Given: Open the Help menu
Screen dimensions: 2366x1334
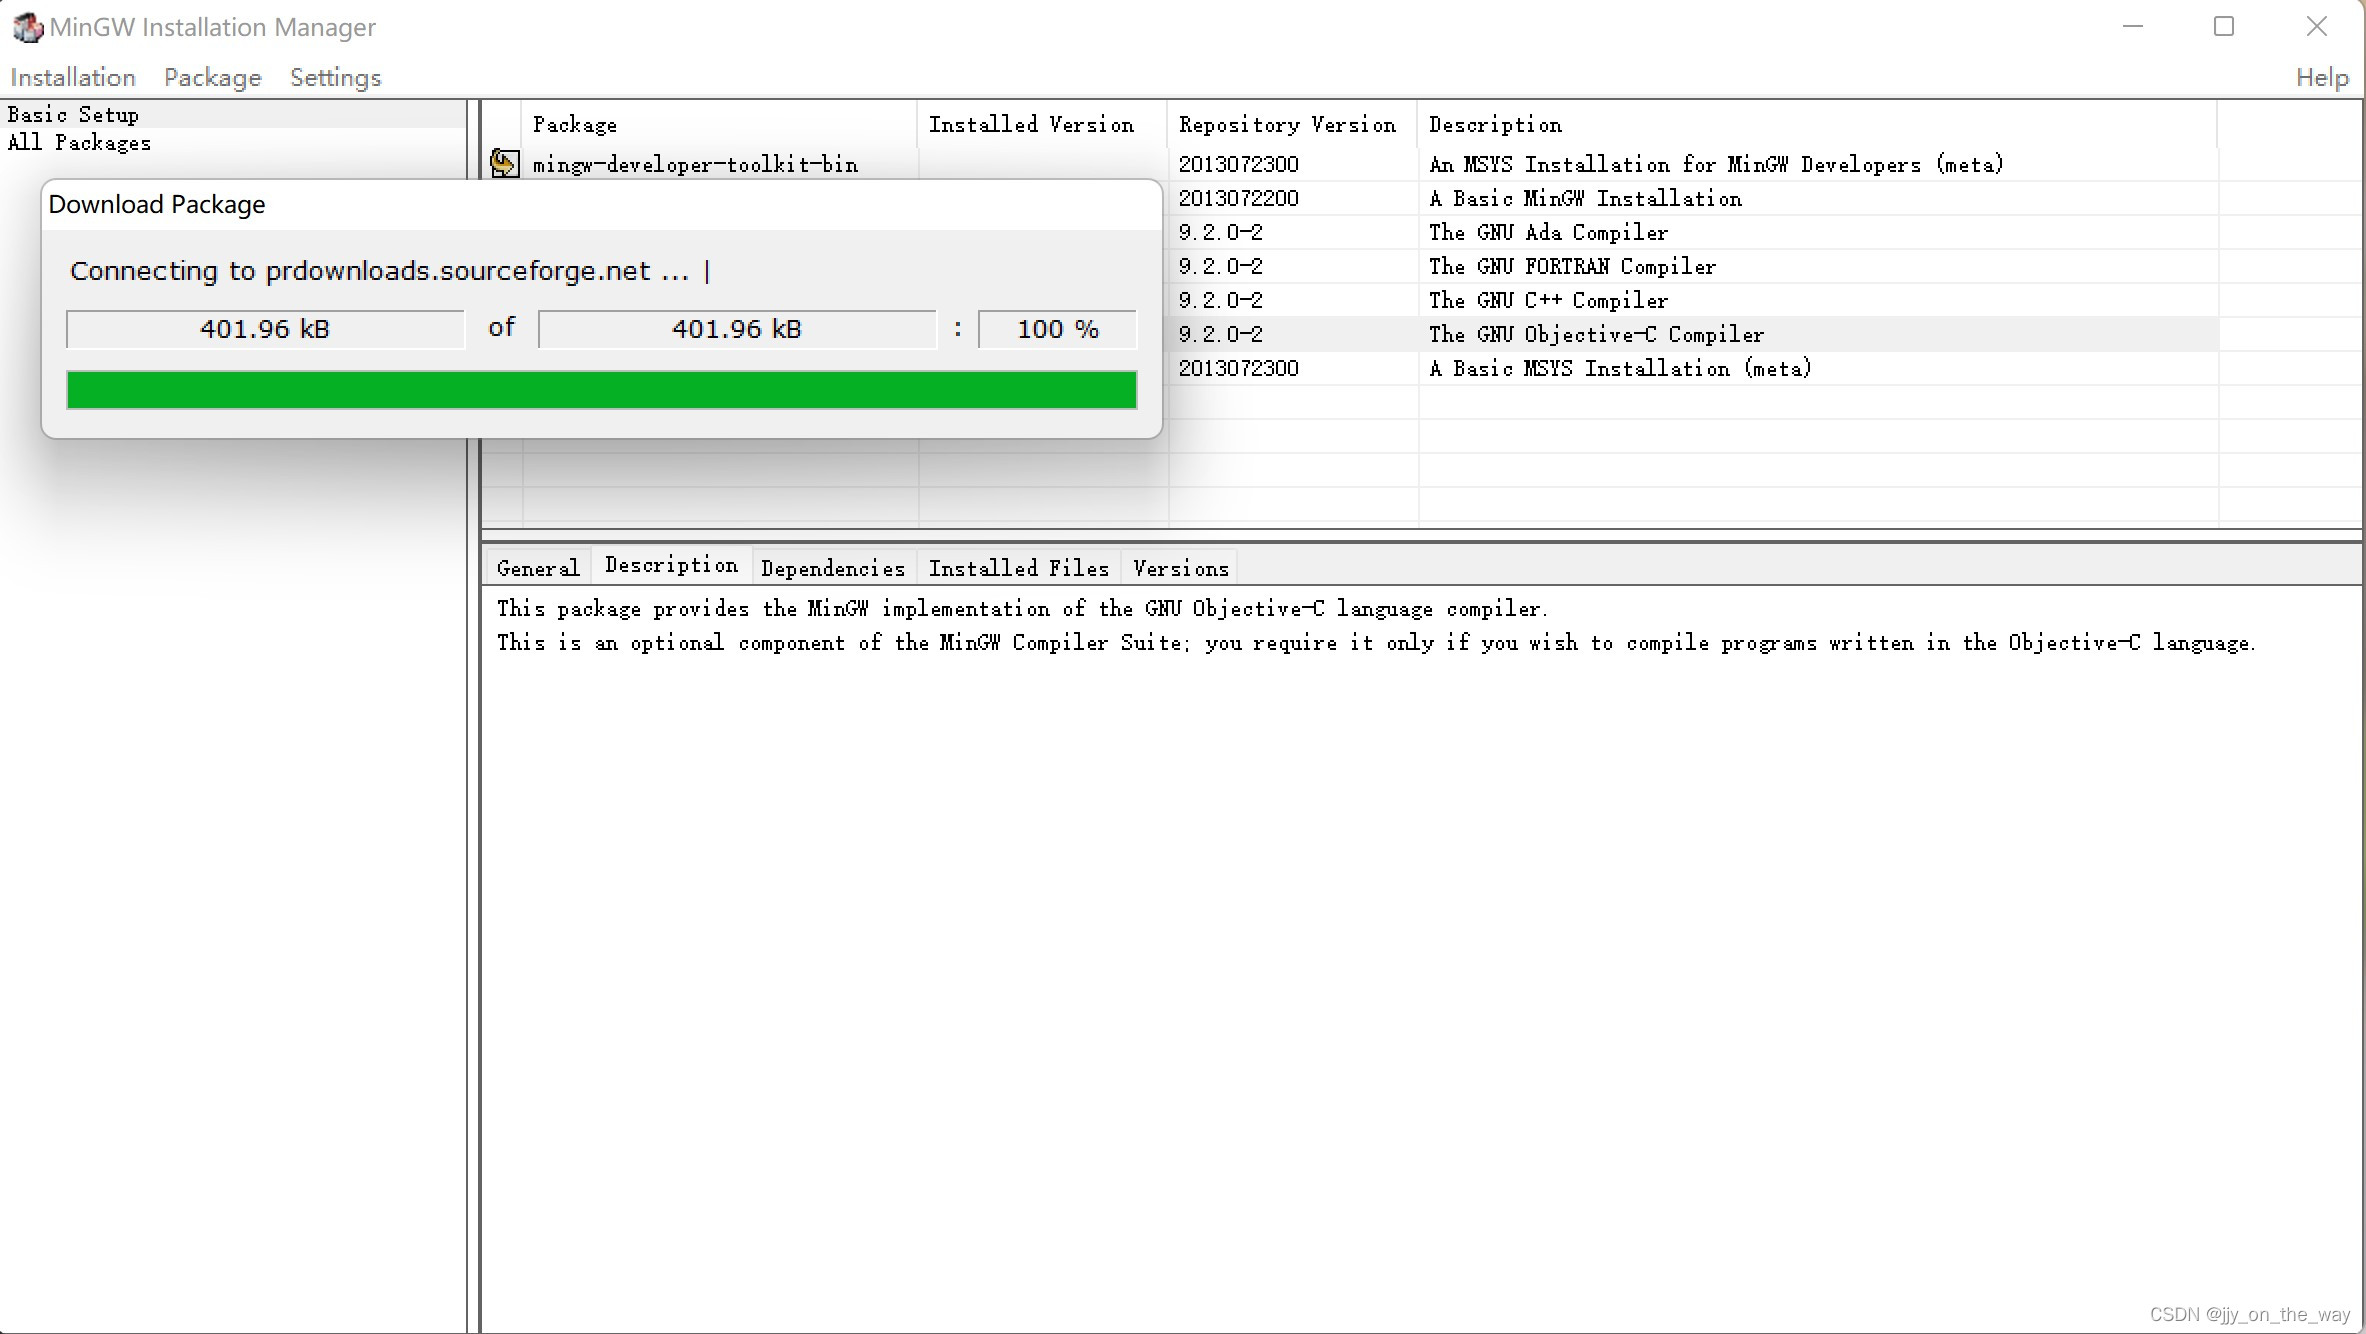Looking at the screenshot, I should [2321, 77].
